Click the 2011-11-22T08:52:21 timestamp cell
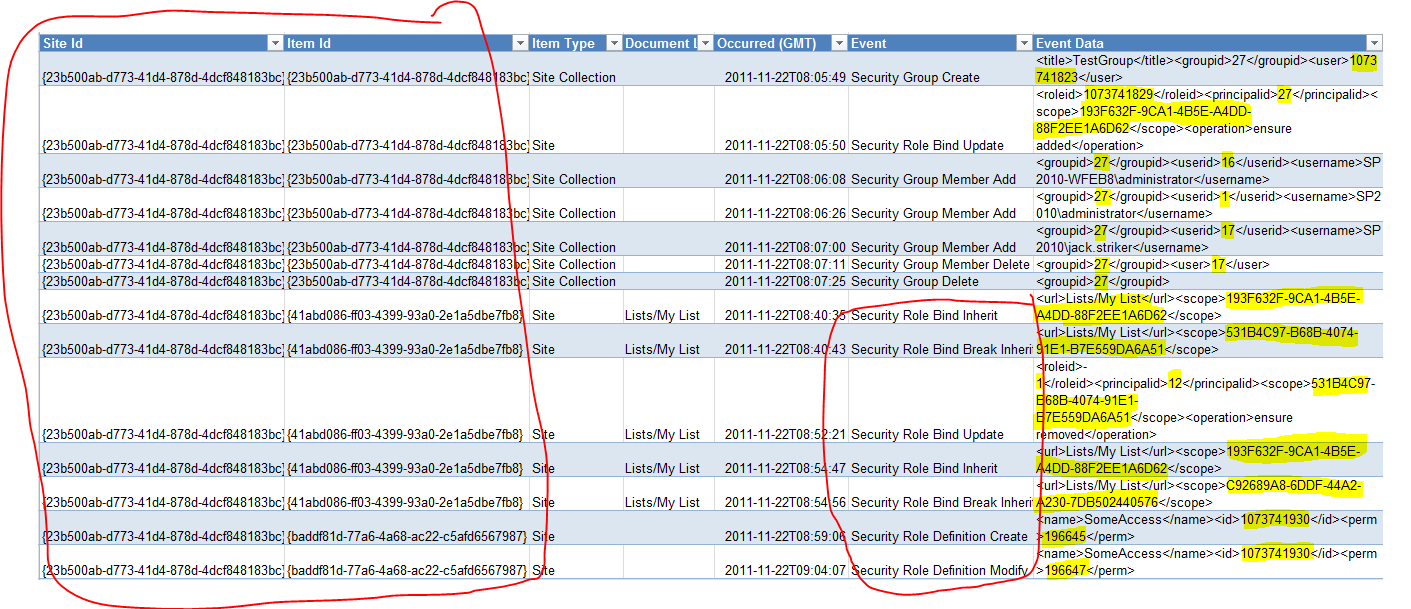Screen dimensions: 1411x609 pyautogui.click(x=785, y=434)
